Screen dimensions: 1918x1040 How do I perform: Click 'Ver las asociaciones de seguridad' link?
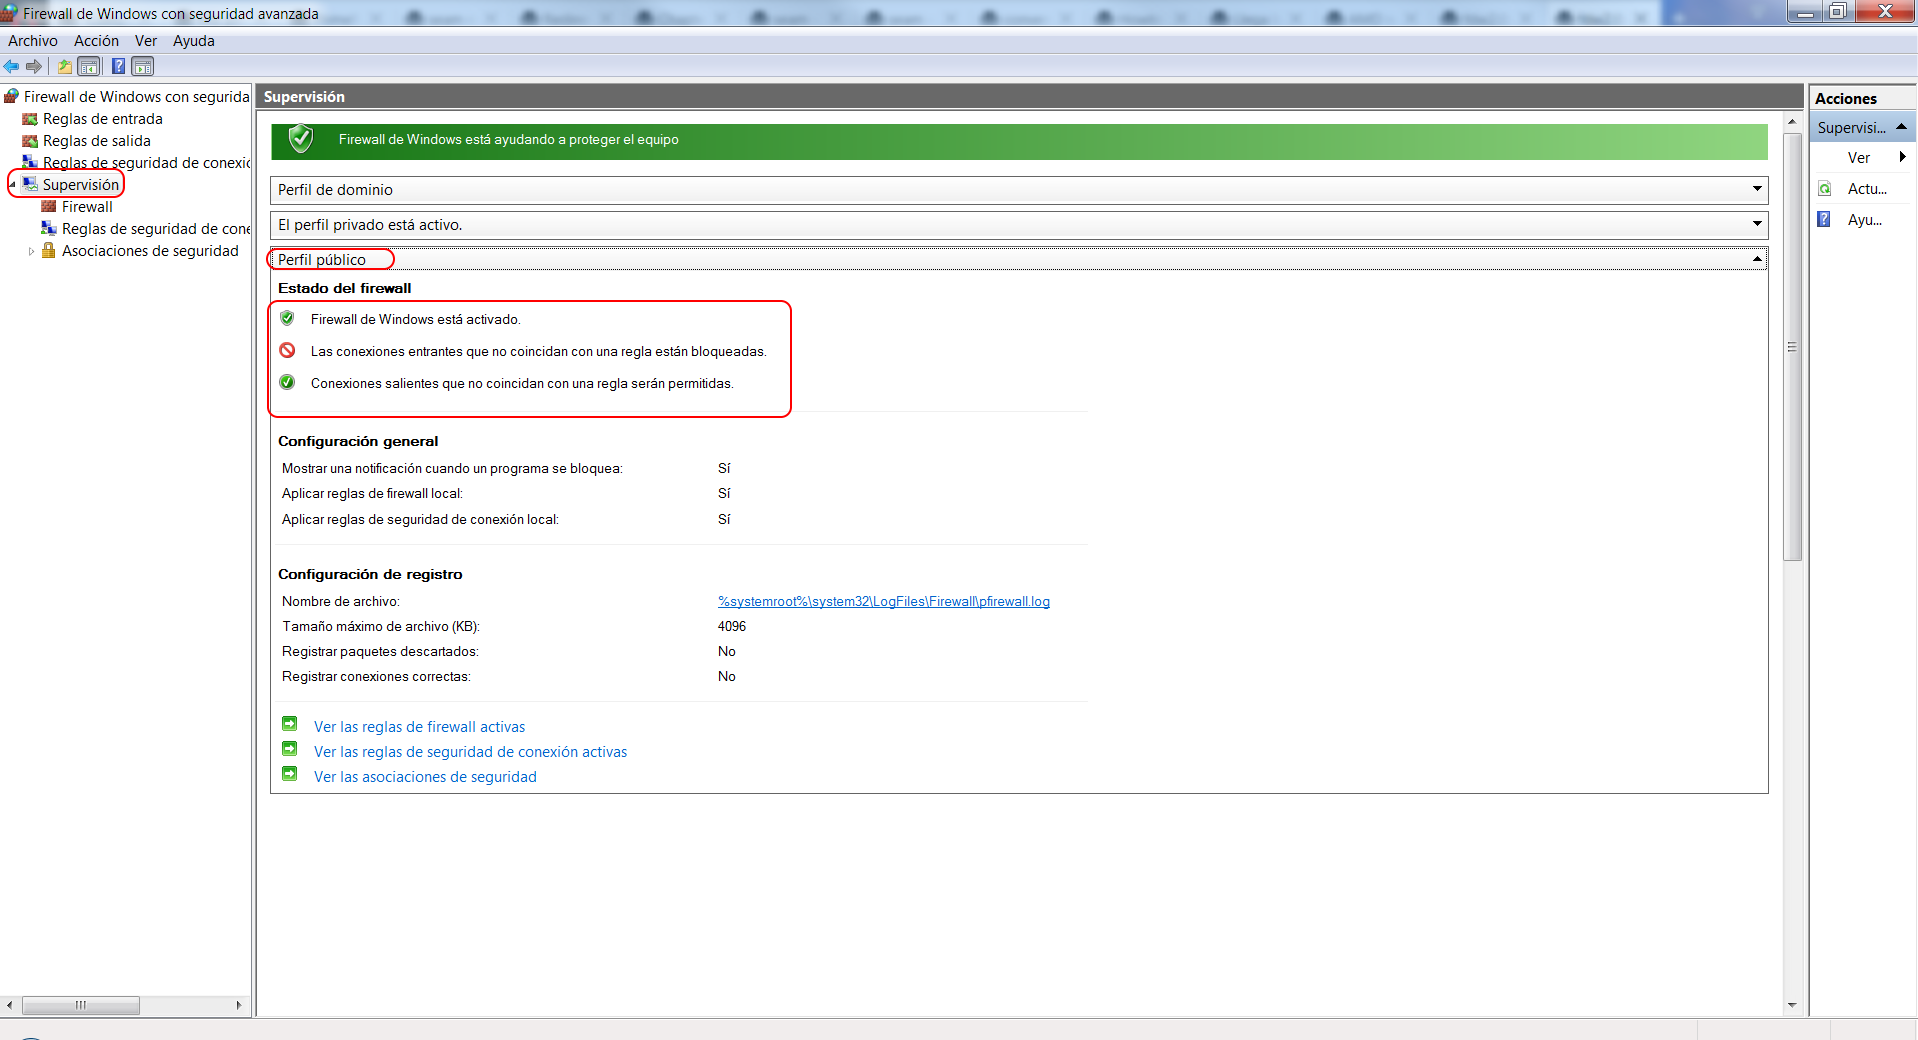[425, 777]
